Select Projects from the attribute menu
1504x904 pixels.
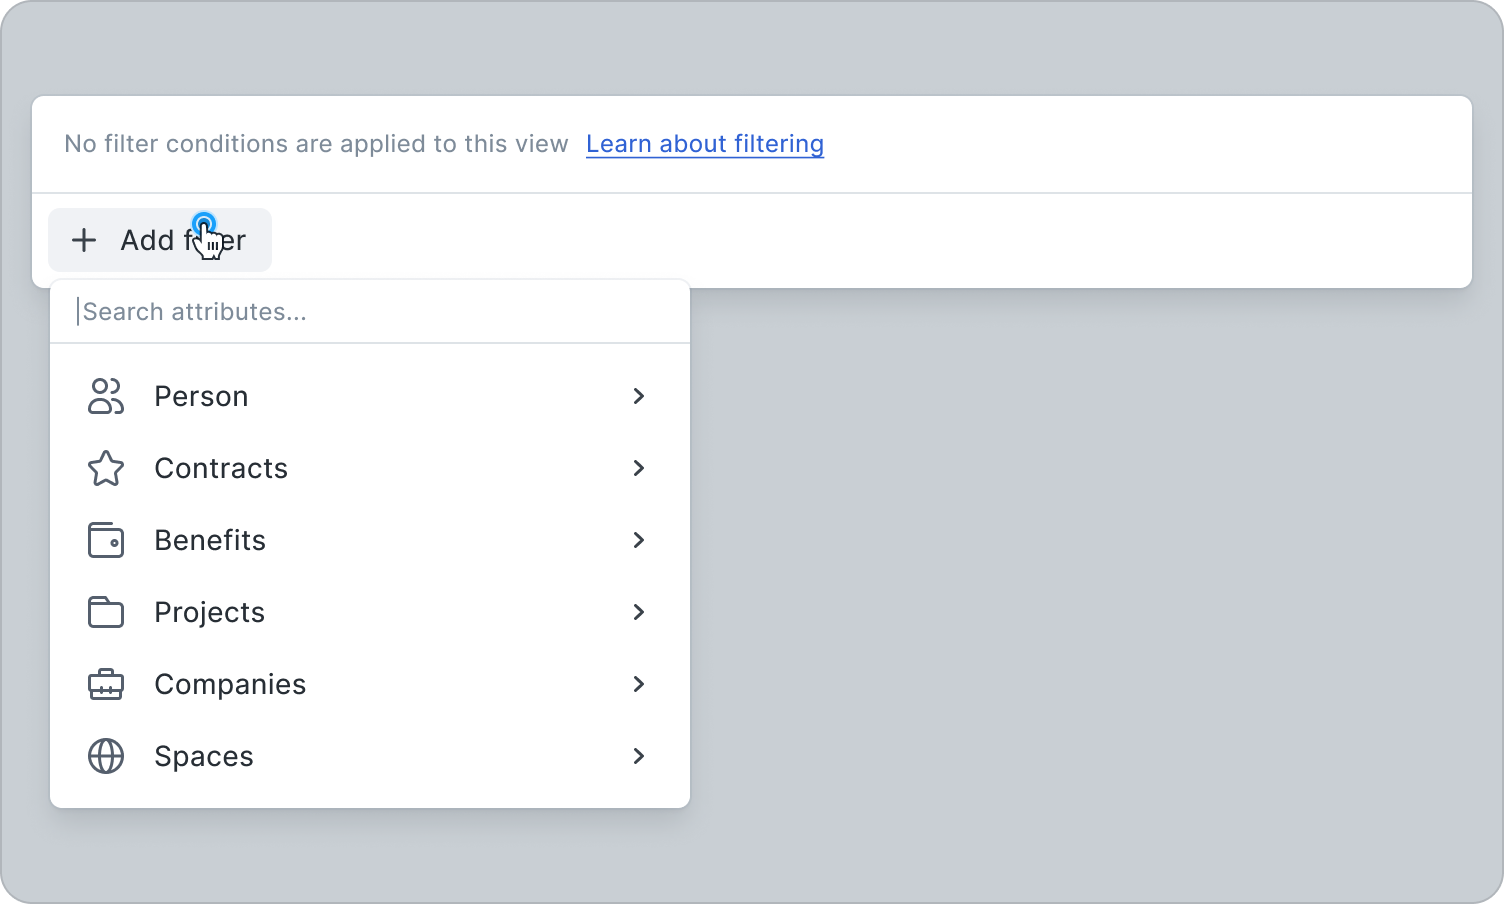pos(209,612)
